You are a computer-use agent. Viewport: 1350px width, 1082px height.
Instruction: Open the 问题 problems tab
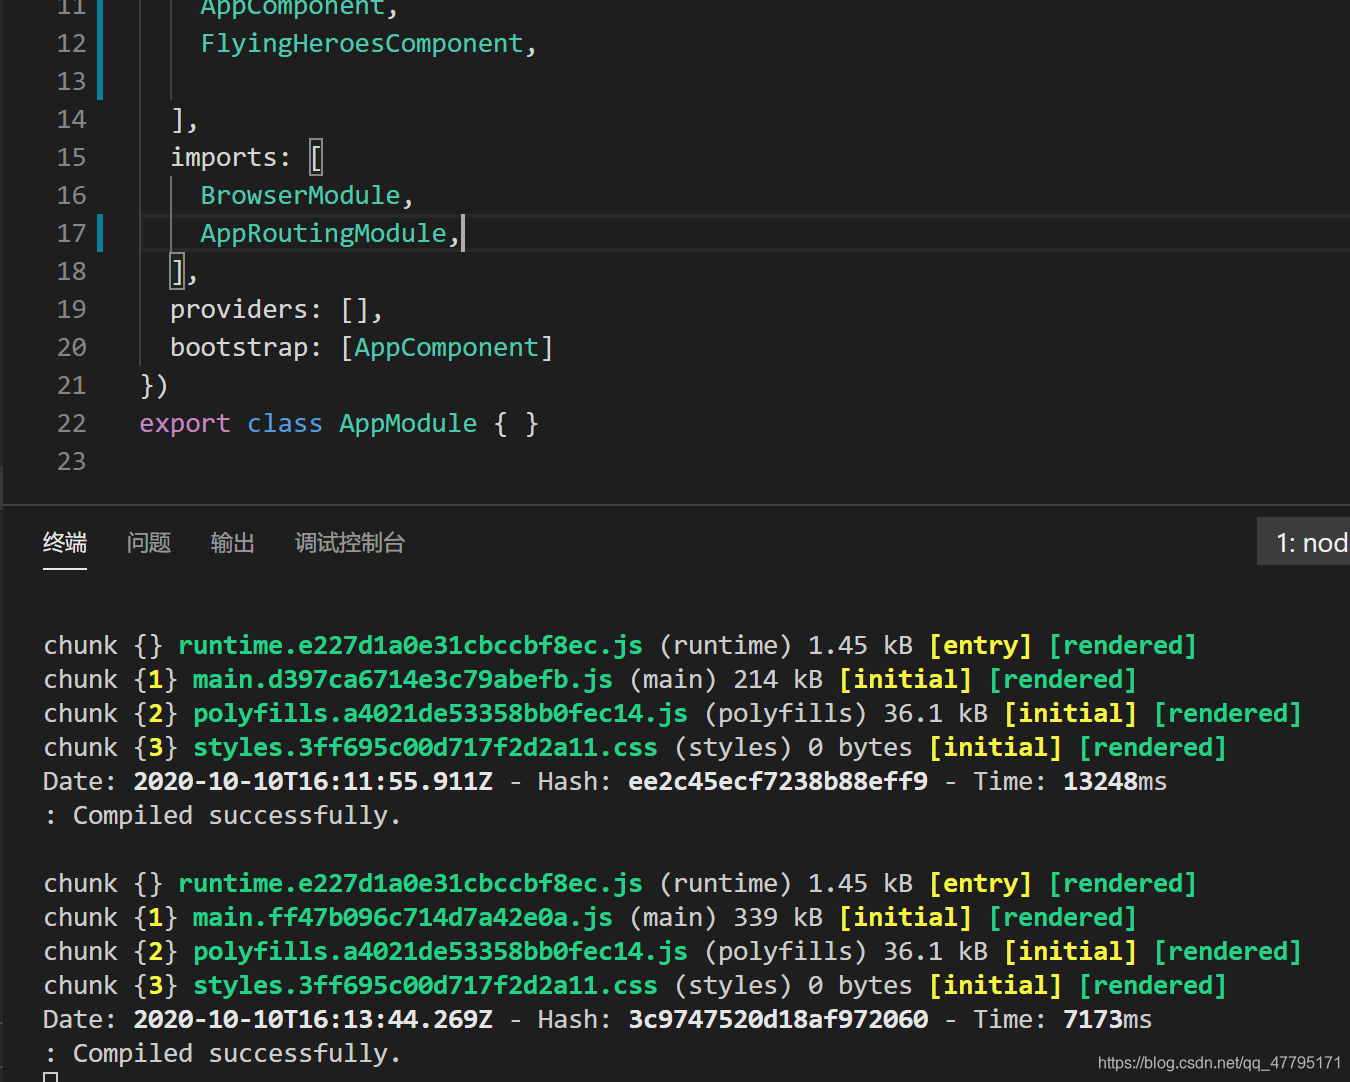pyautogui.click(x=149, y=542)
